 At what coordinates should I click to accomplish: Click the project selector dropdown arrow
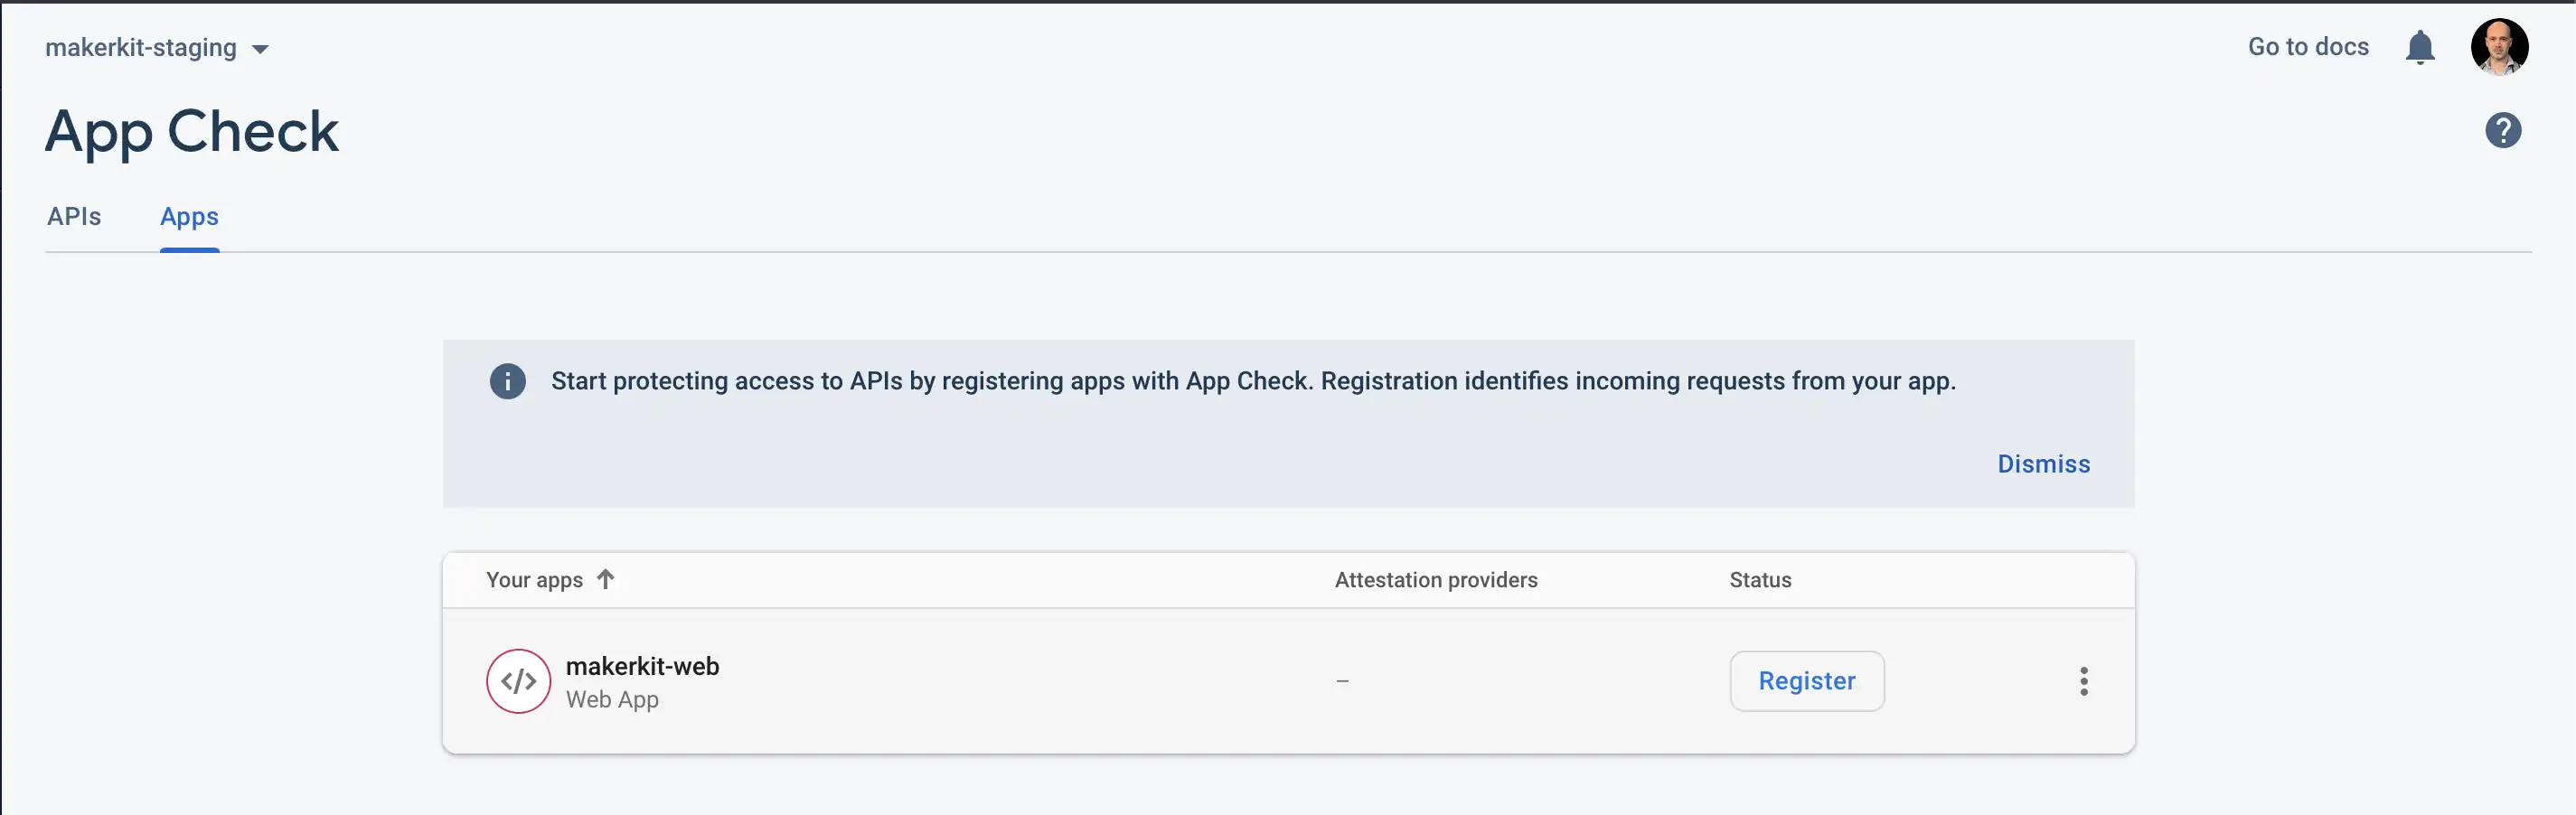(260, 49)
